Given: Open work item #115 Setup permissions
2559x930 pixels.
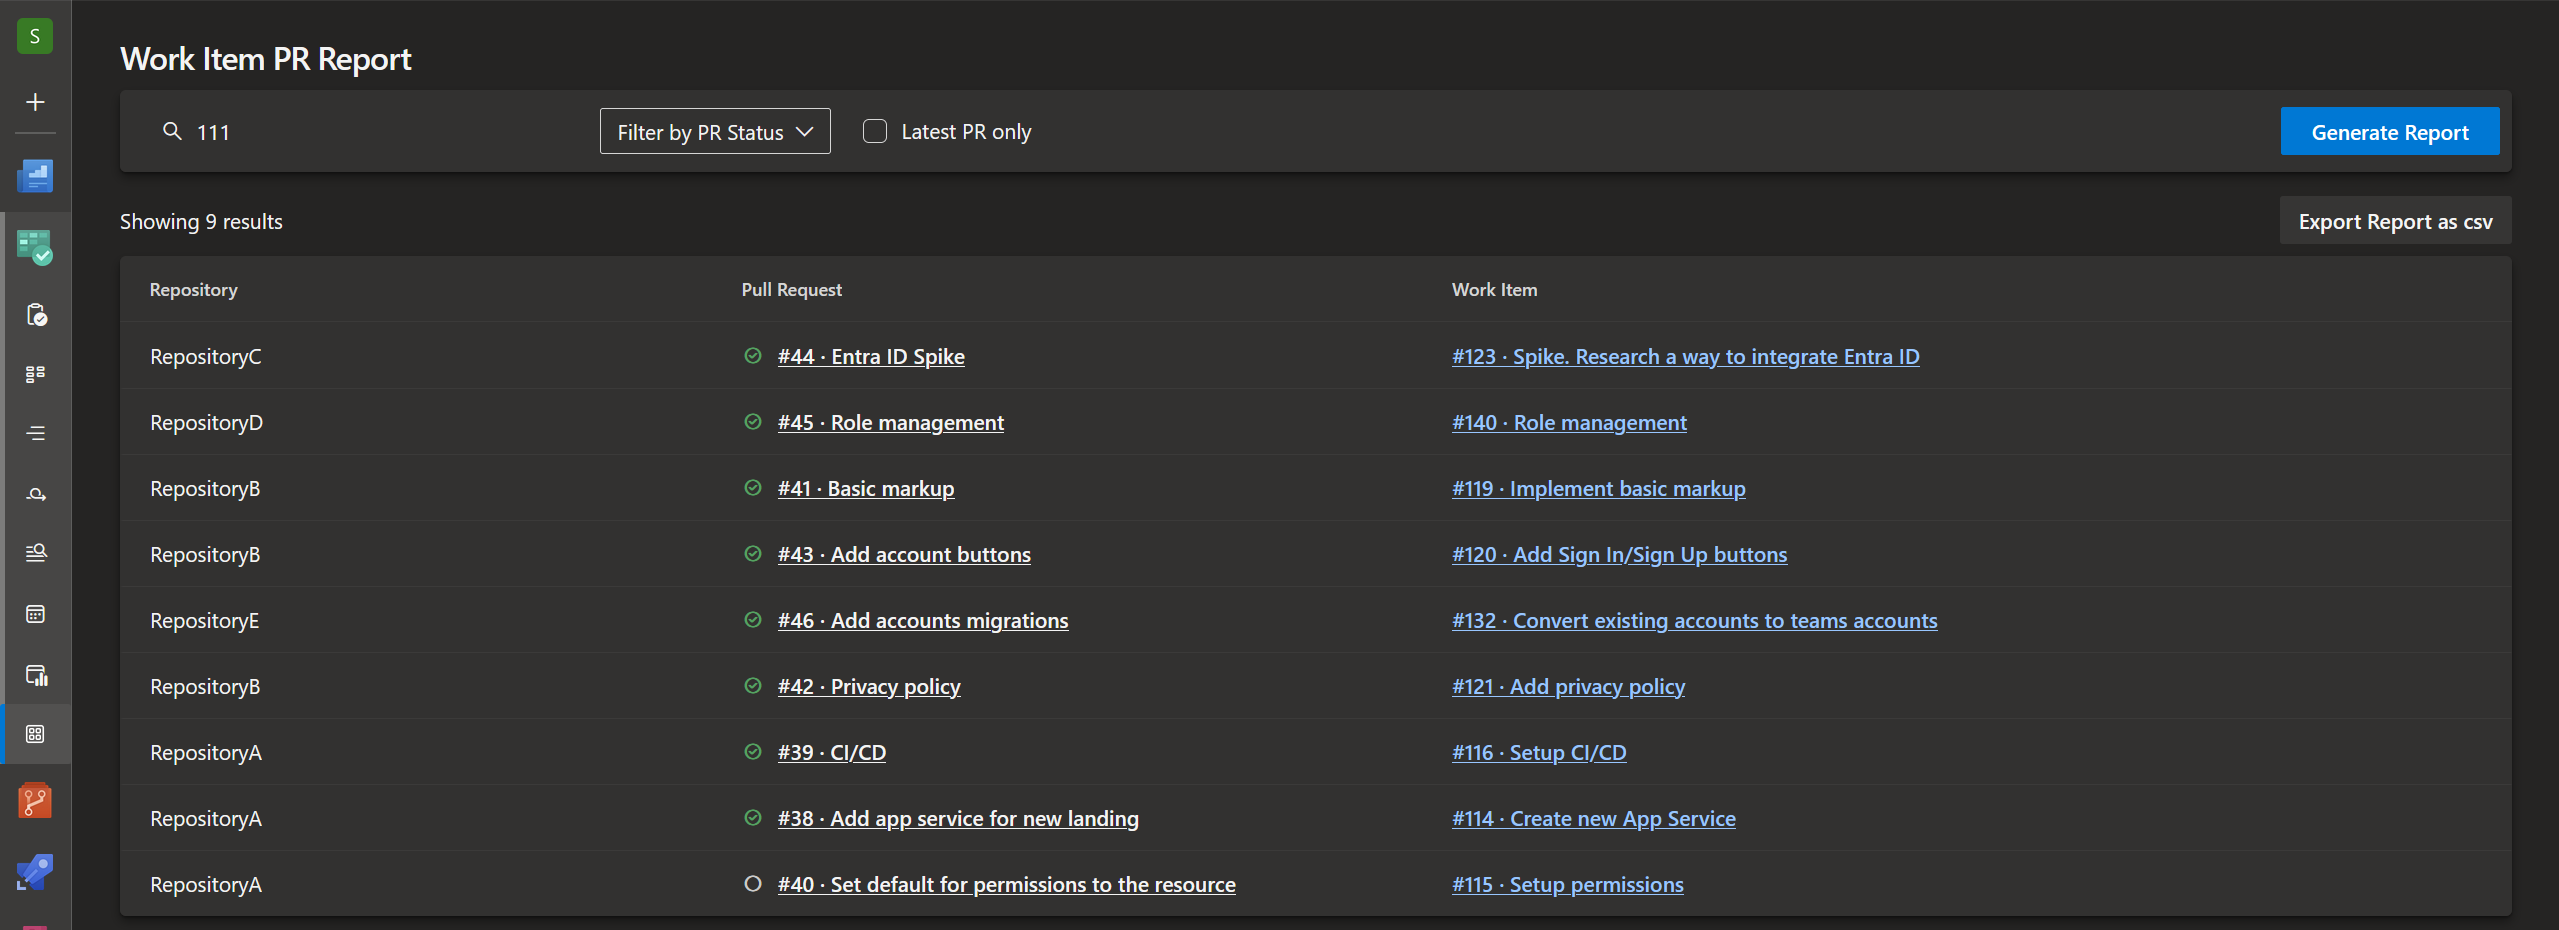Looking at the screenshot, I should pyautogui.click(x=1567, y=885).
